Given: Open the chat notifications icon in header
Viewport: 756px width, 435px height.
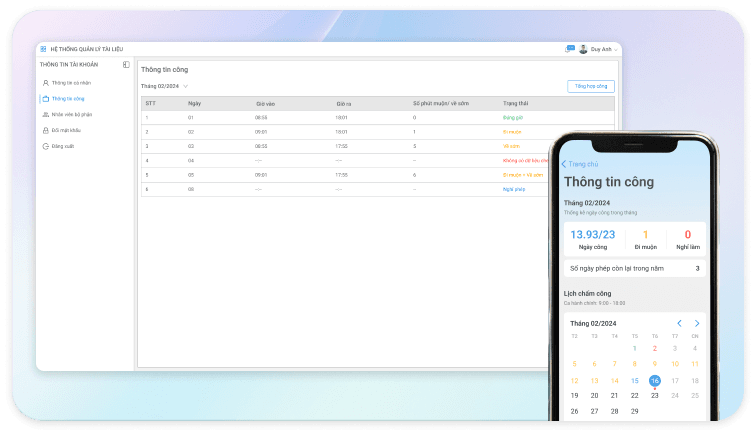Looking at the screenshot, I should [570, 48].
